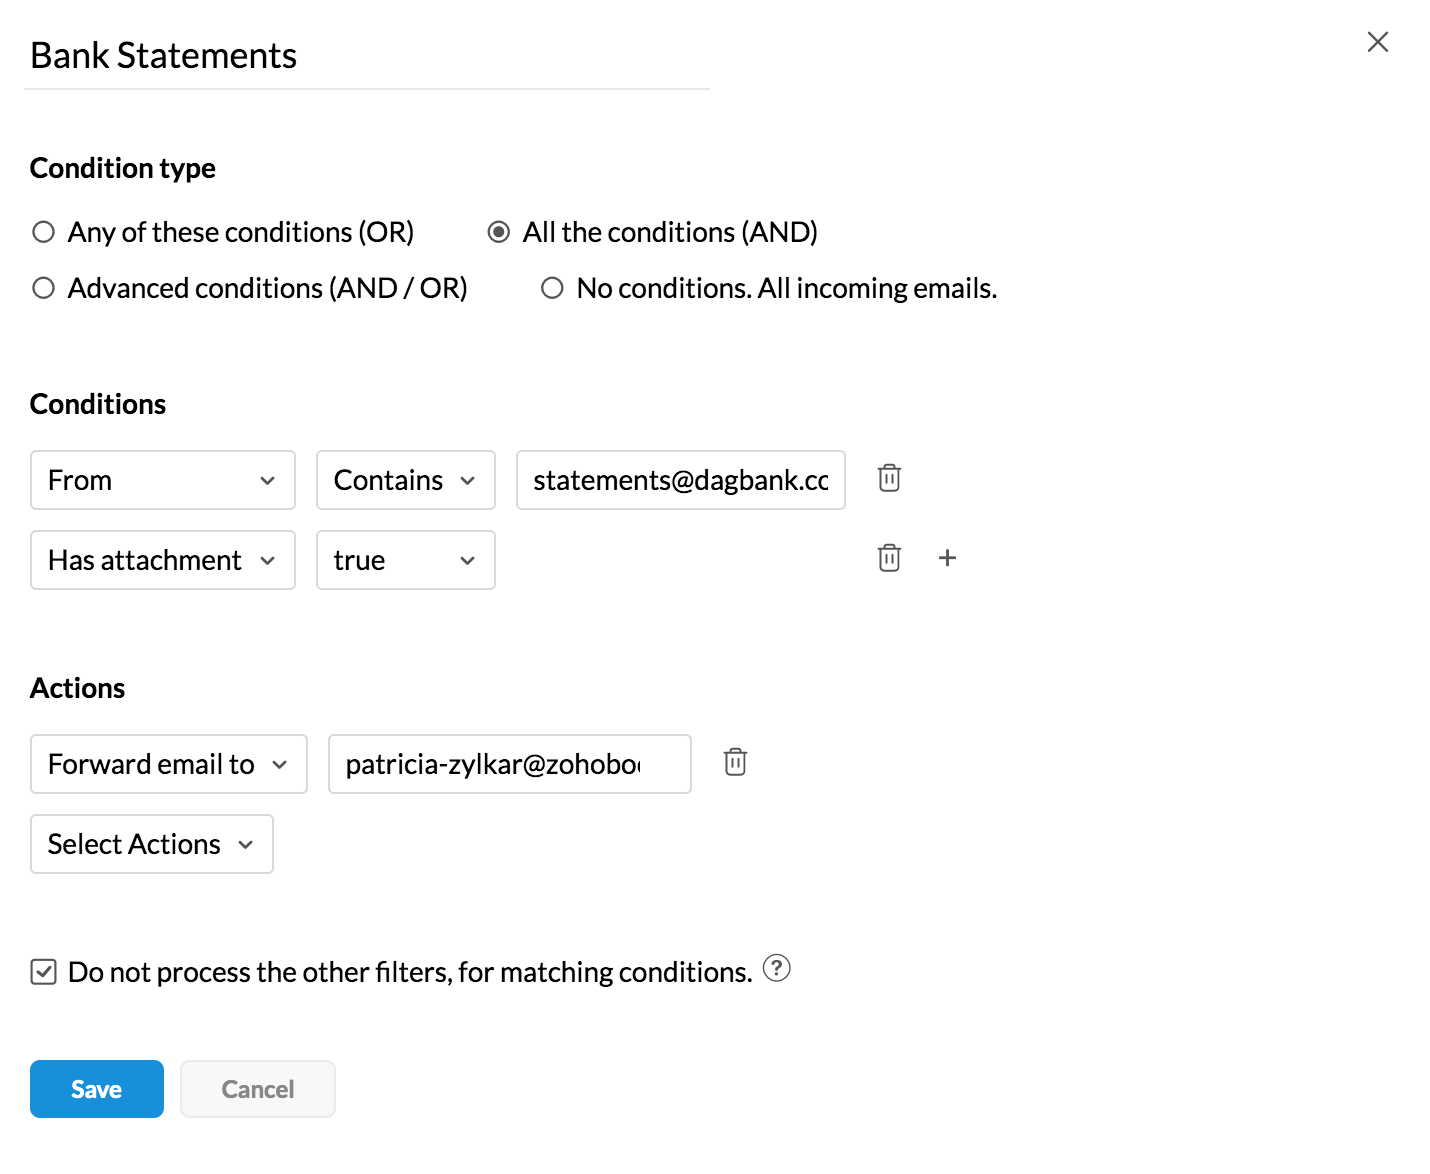Screen dimensions: 1430x1174
Task: Cancel editing the filter
Action: [x=257, y=1089]
